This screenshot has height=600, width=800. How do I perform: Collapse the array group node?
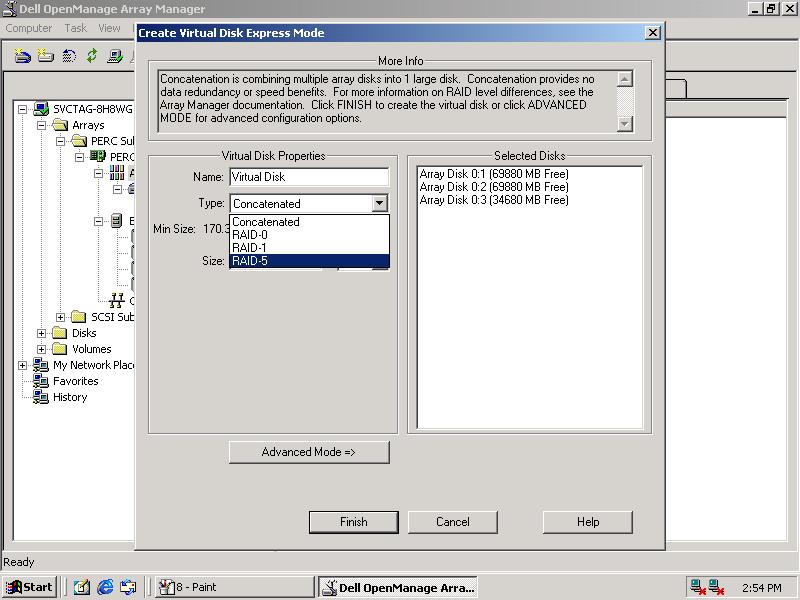[98, 173]
